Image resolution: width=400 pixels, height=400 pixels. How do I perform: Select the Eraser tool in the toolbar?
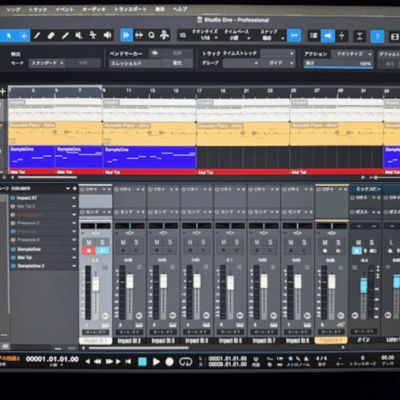(51, 35)
